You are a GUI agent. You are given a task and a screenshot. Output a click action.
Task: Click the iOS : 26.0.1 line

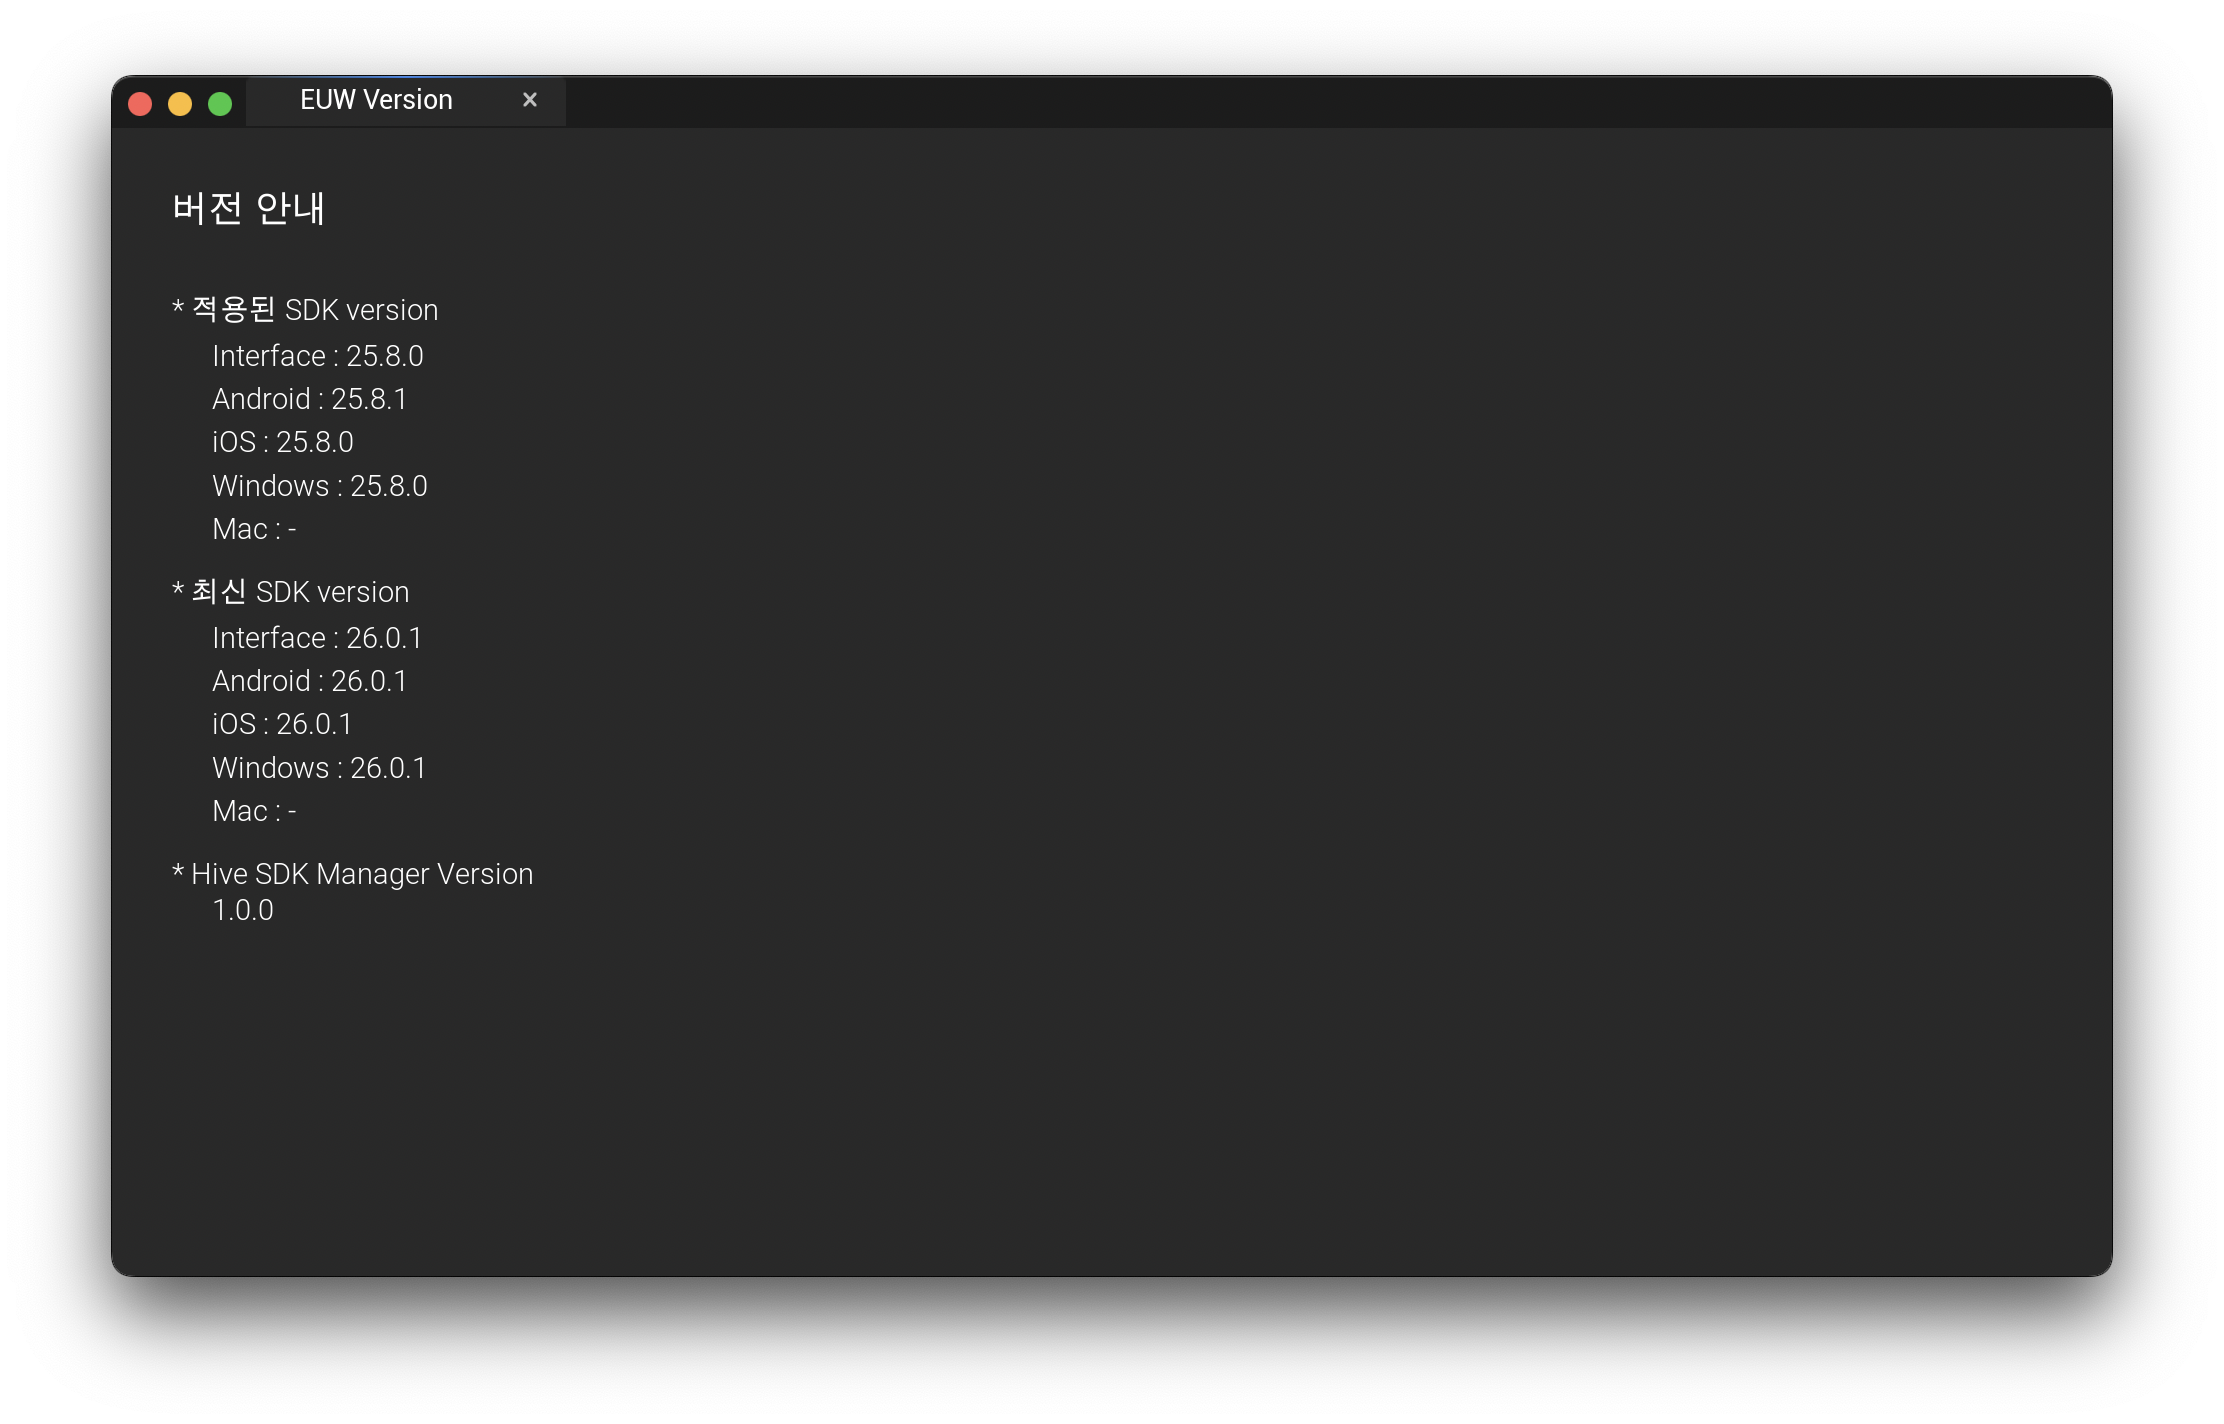pos(282,724)
